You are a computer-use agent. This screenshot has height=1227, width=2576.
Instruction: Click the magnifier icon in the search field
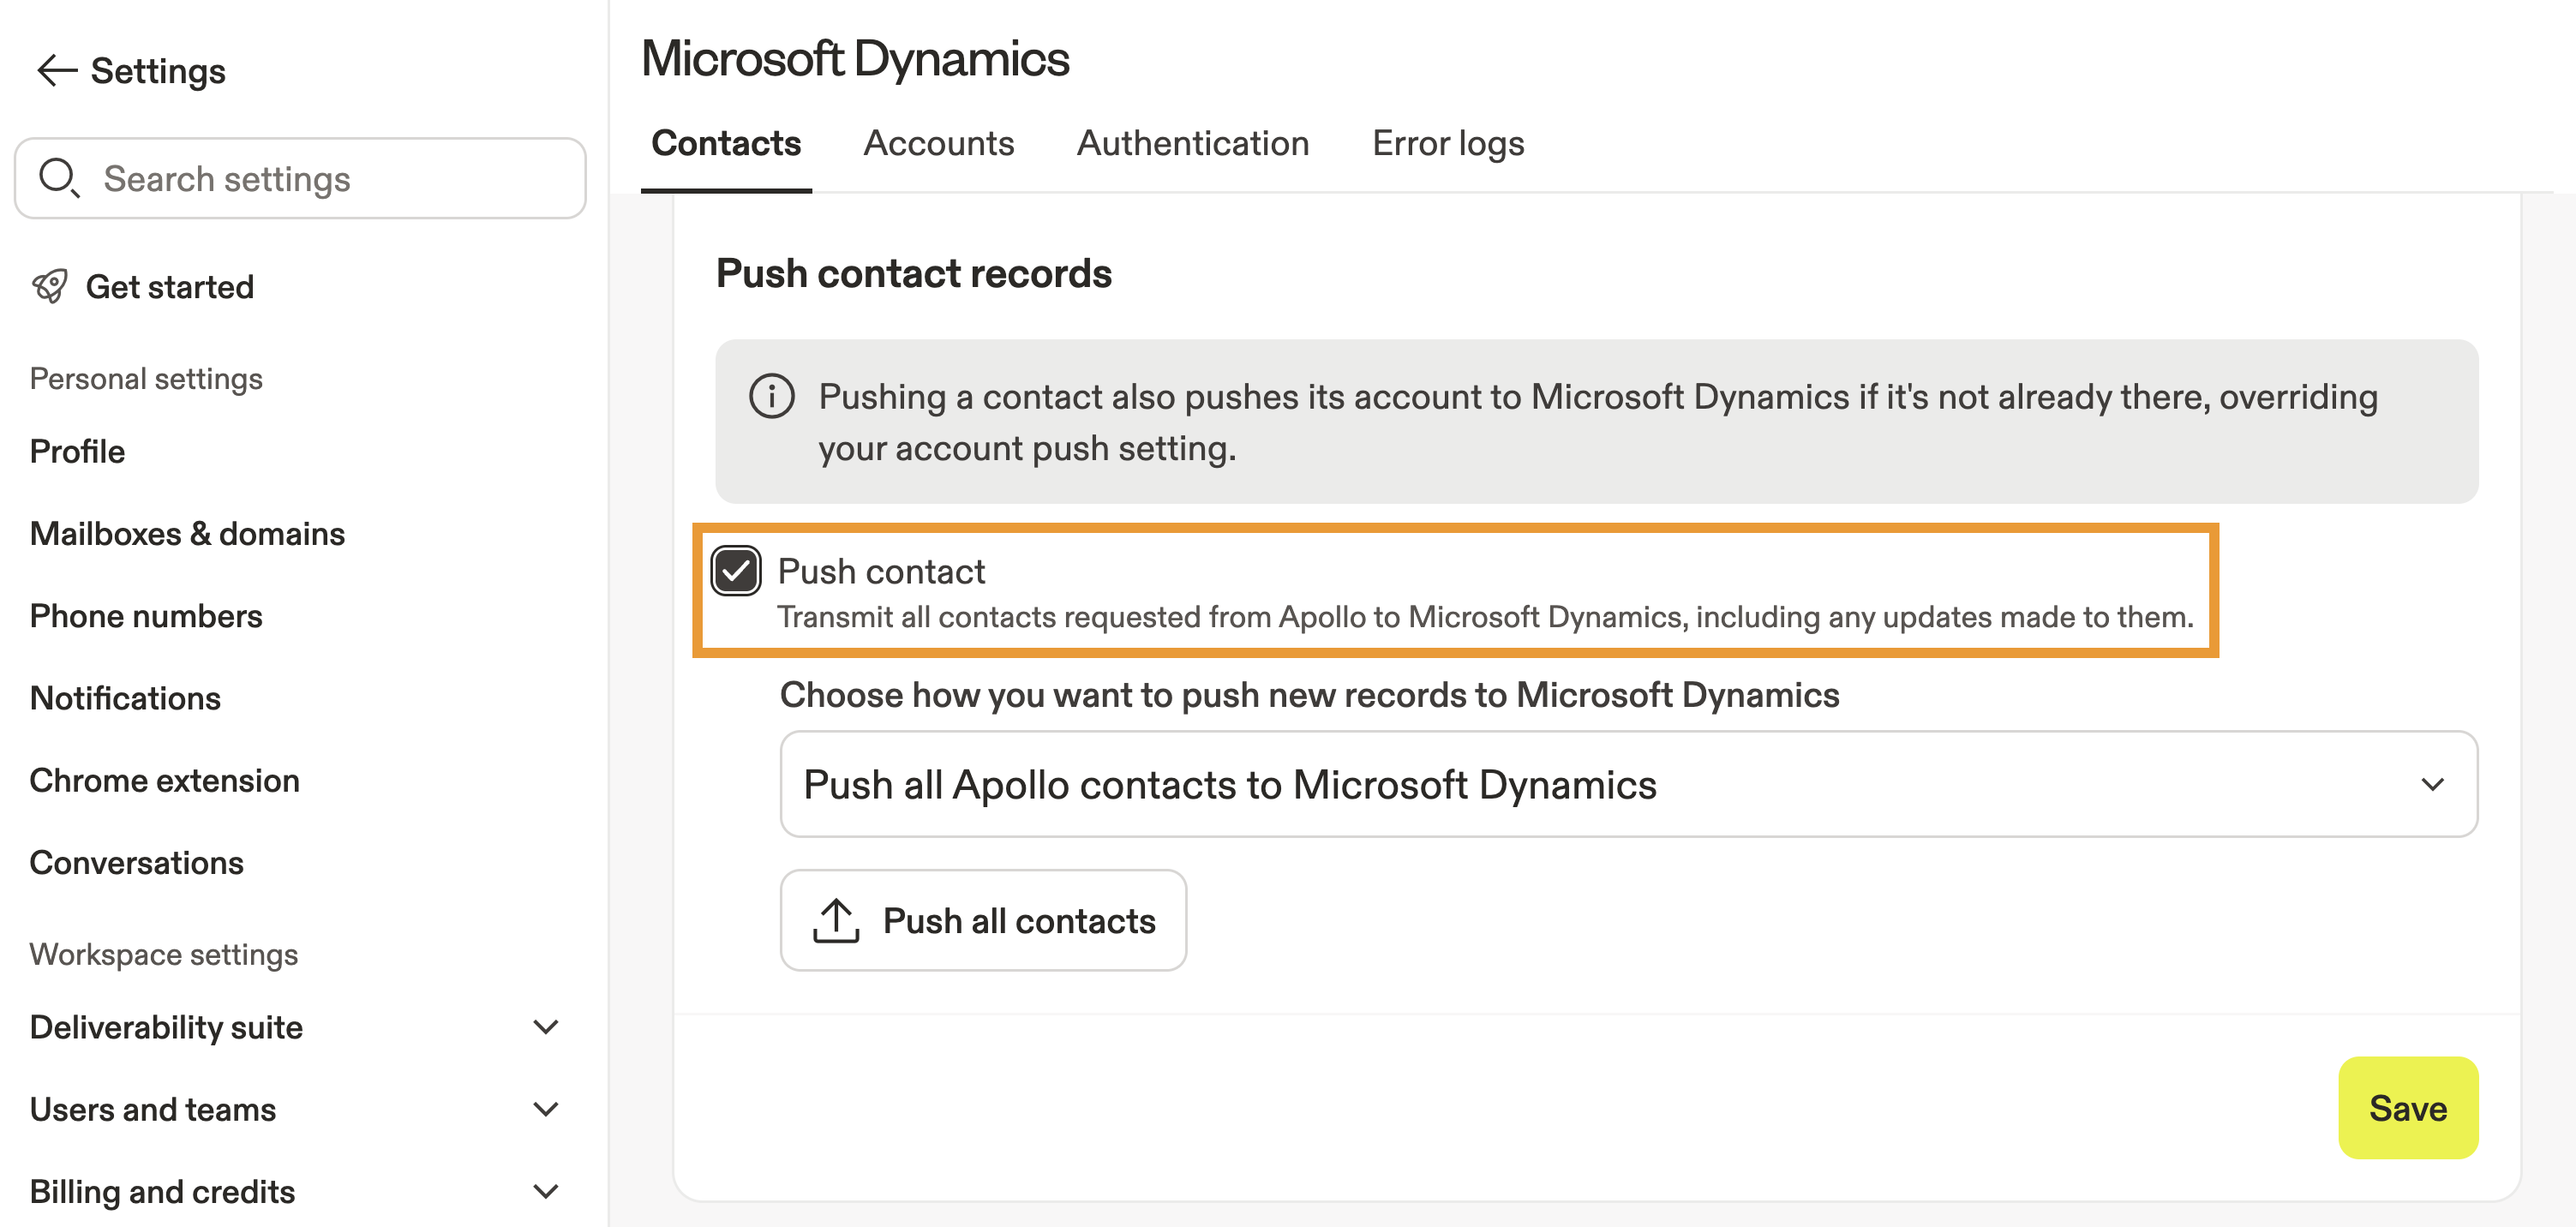(x=58, y=178)
